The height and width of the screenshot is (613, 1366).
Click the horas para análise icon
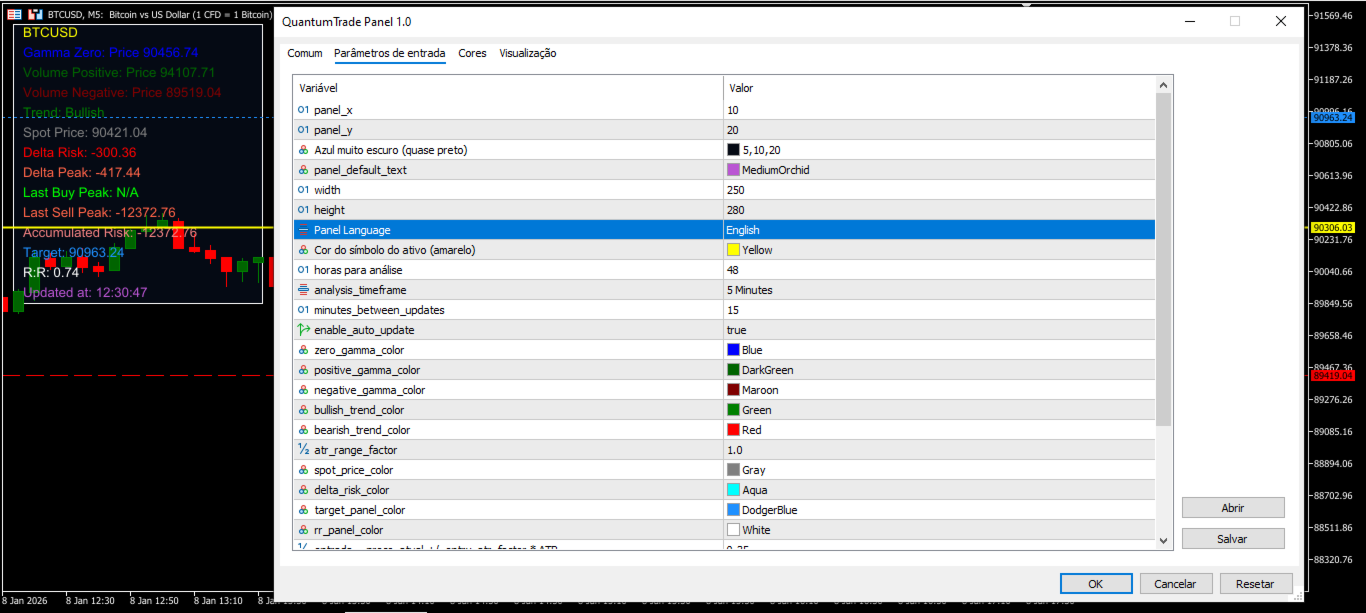(x=303, y=270)
